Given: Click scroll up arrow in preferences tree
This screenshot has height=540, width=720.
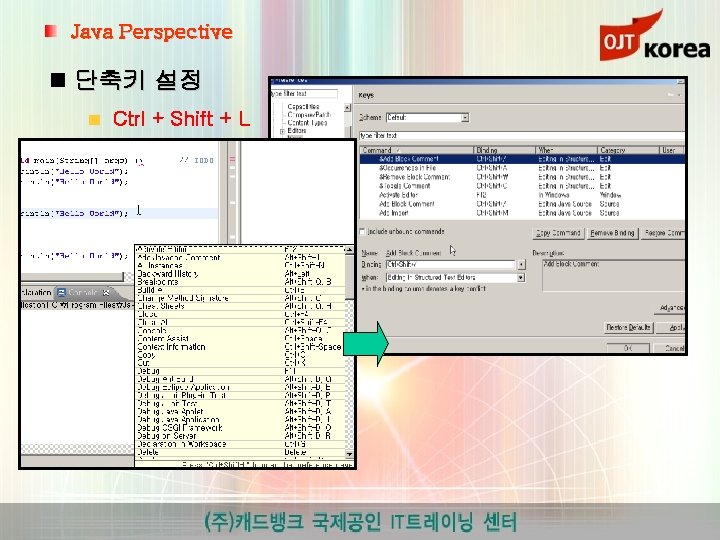Looking at the screenshot, I should 347,107.
